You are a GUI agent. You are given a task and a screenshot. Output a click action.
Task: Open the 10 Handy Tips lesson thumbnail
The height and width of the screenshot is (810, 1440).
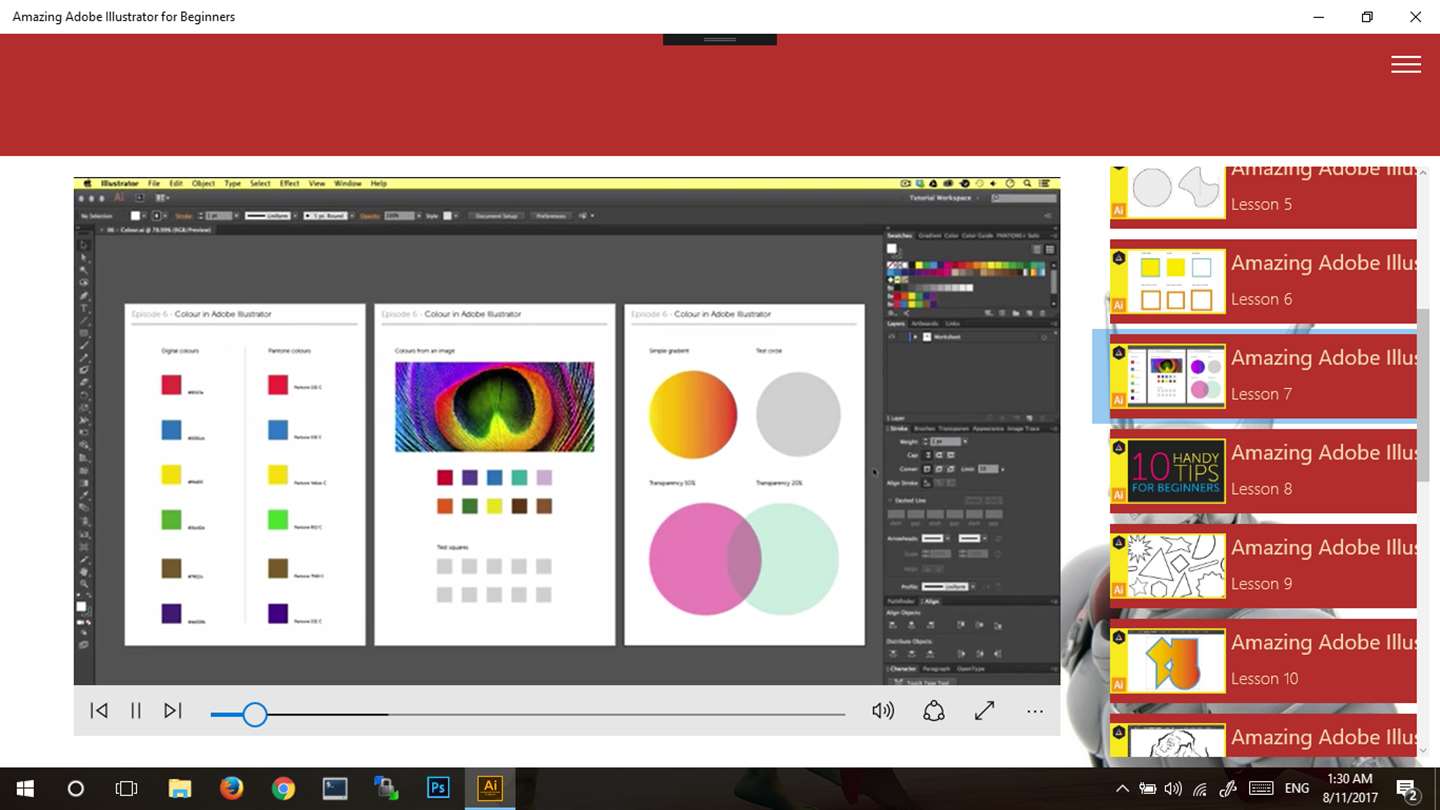tap(1168, 471)
